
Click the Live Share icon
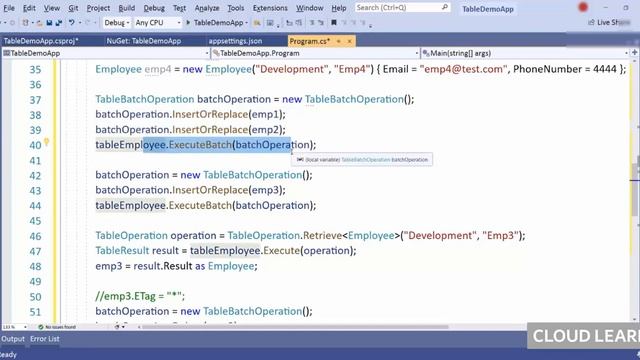click(x=591, y=22)
